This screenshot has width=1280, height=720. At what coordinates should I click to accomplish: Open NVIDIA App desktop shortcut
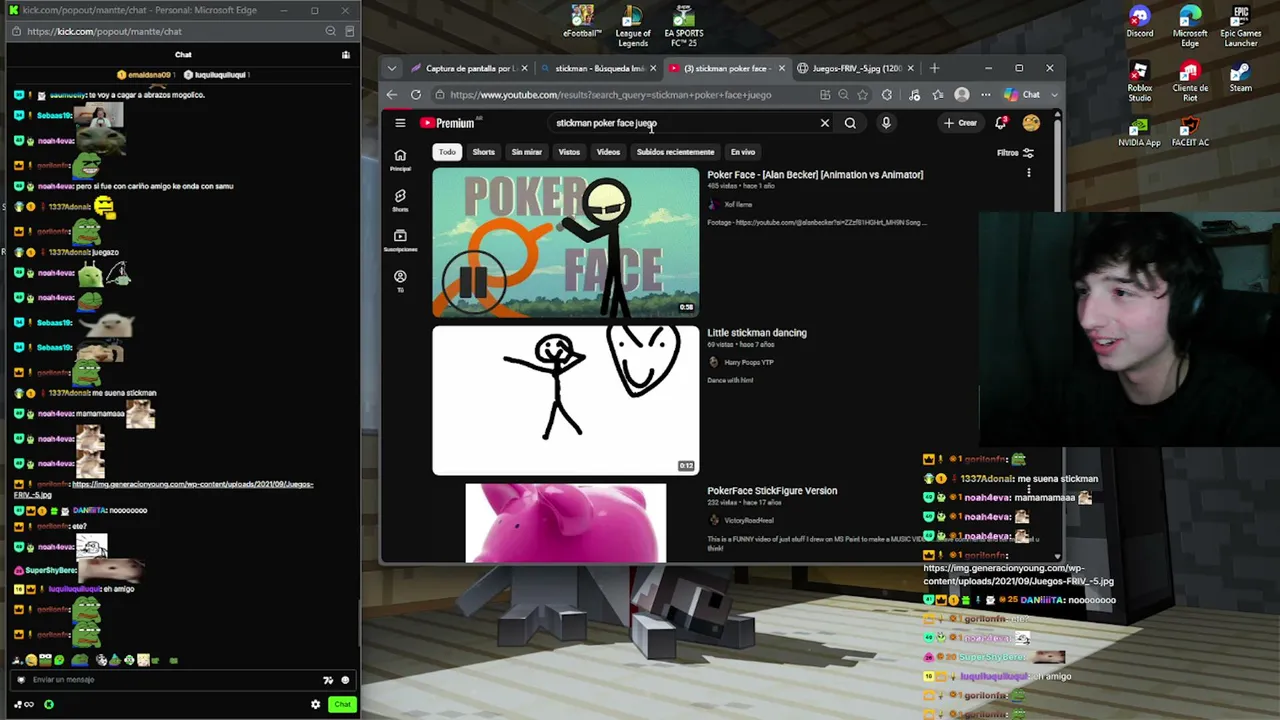[1139, 132]
